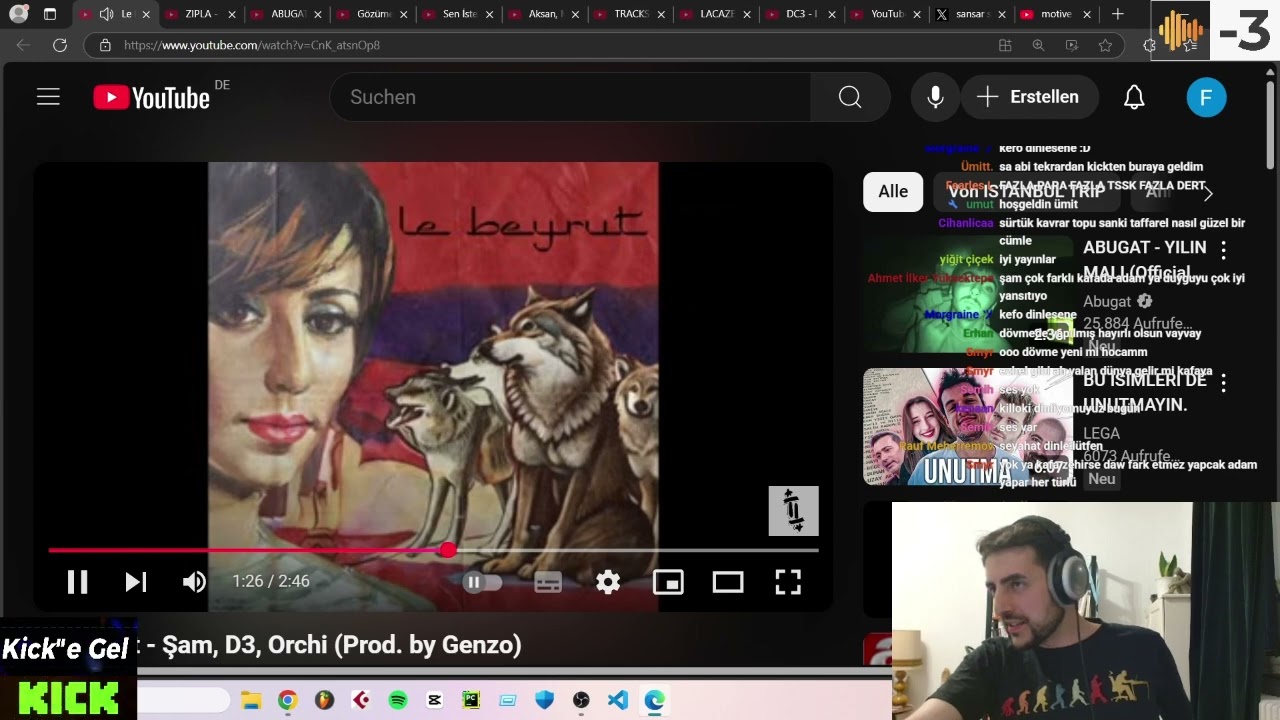
Task: Open a new browser tab
Action: tap(1118, 14)
